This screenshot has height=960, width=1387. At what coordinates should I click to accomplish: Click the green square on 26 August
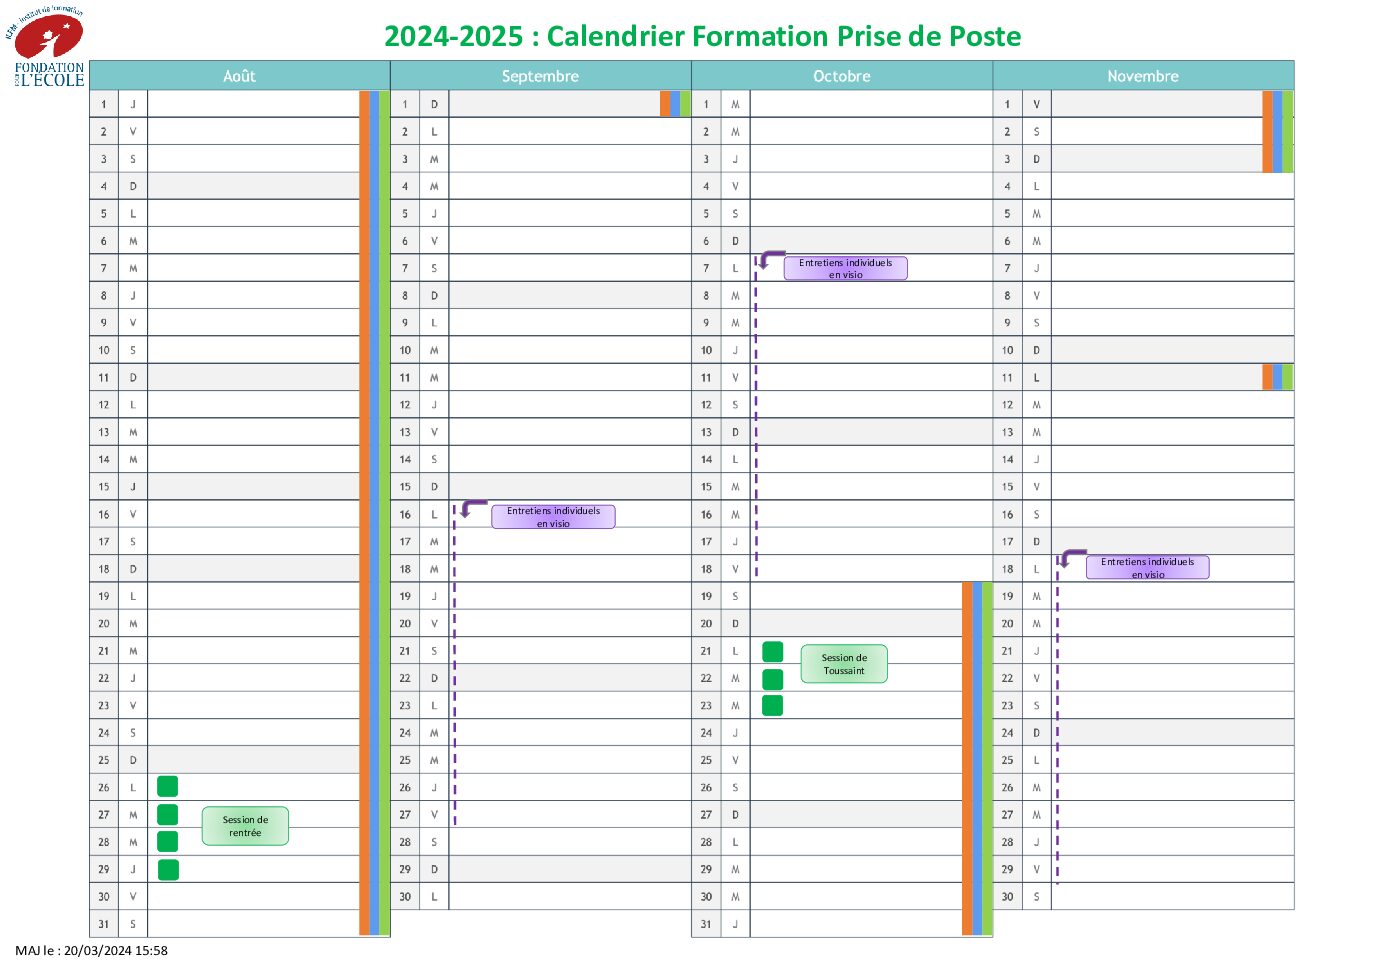pyautogui.click(x=168, y=786)
